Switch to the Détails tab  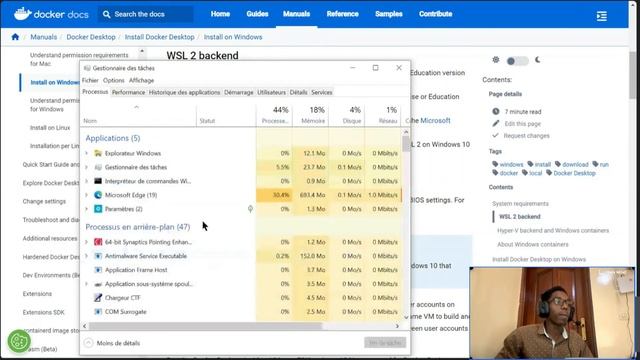[x=298, y=92]
